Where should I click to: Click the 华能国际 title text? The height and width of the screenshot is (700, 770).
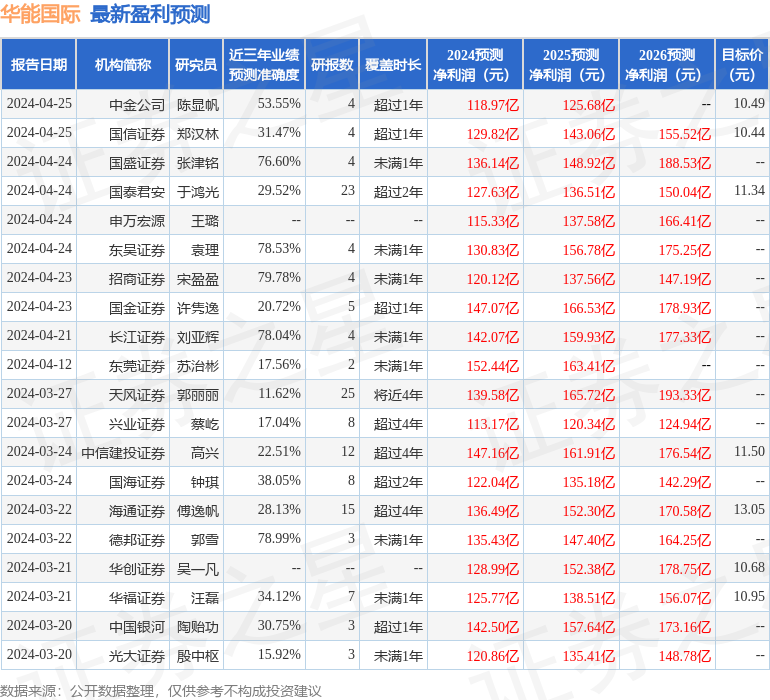coord(40,14)
